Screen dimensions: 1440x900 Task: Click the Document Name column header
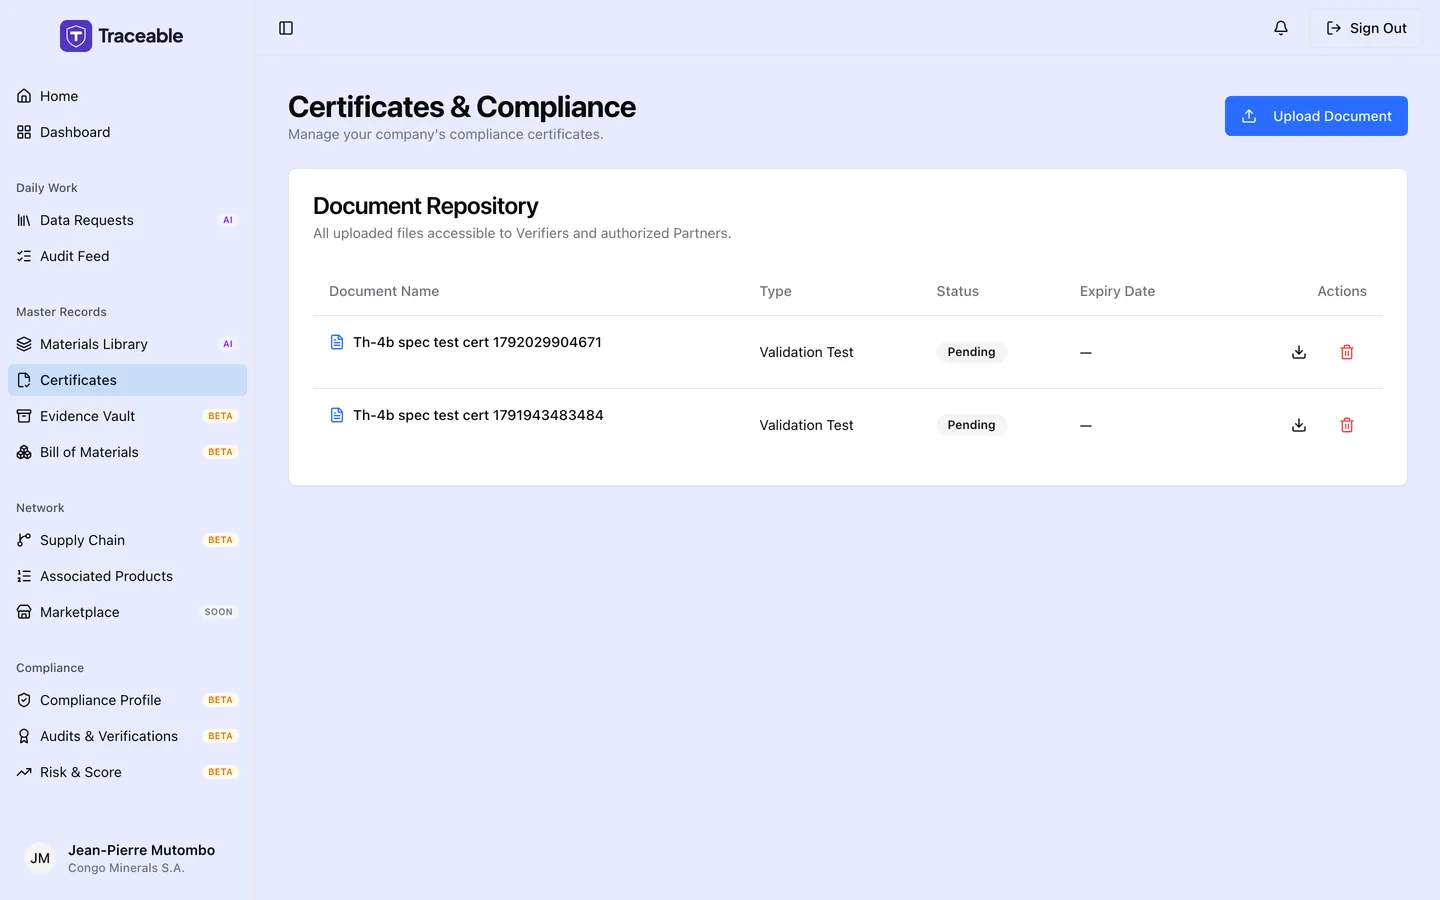[384, 291]
